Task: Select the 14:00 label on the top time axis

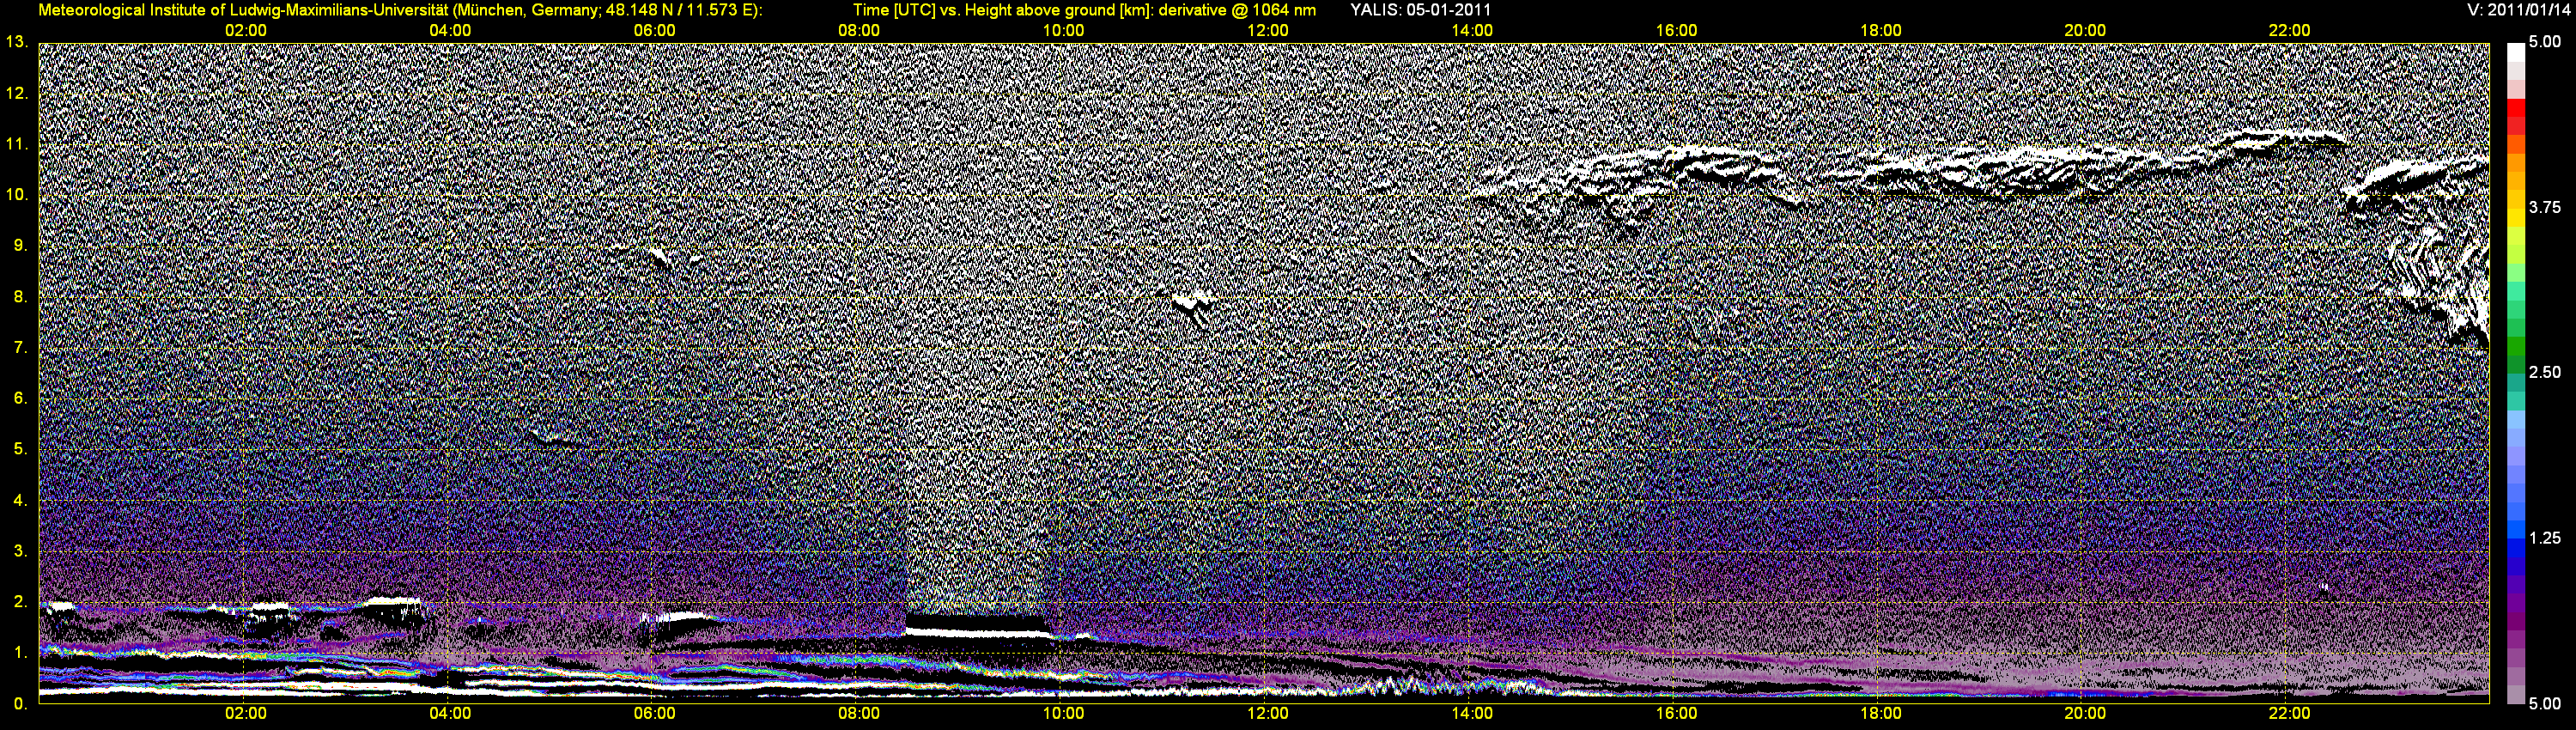Action: [1472, 30]
